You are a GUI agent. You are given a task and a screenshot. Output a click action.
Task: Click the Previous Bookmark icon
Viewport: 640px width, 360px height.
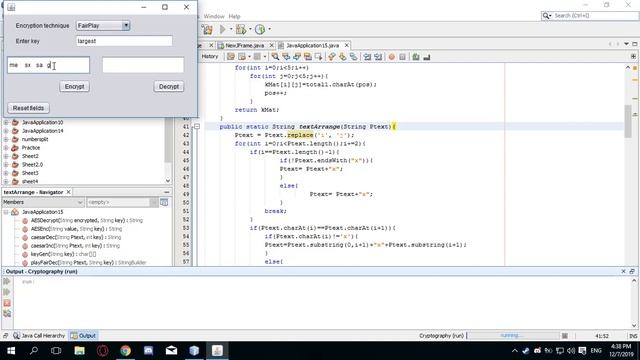click(331, 57)
